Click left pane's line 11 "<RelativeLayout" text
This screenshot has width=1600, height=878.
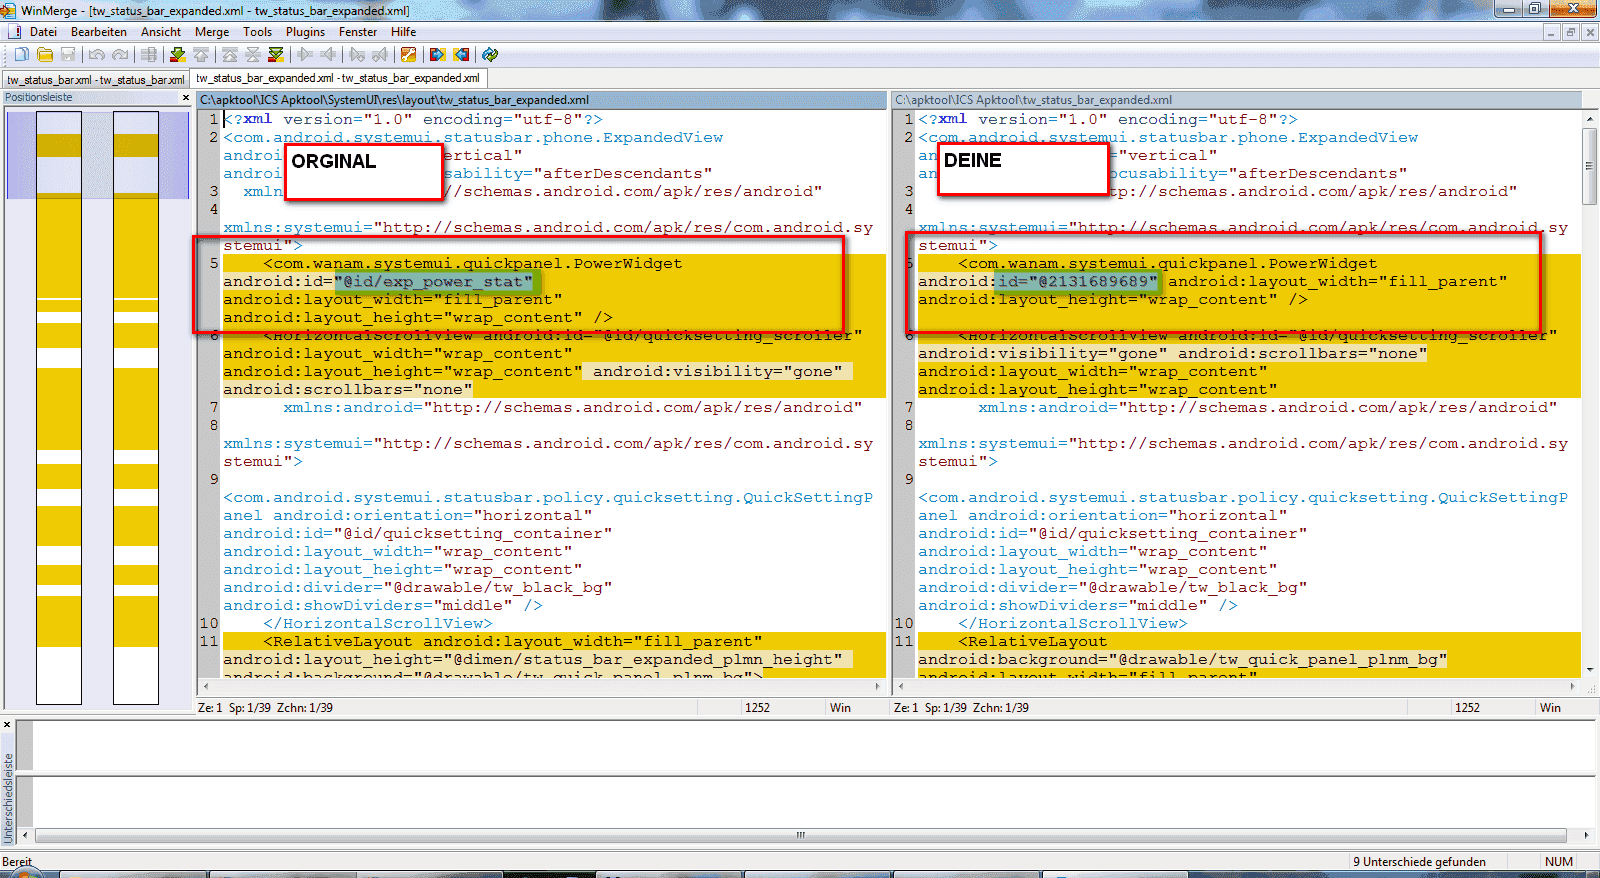pos(337,642)
